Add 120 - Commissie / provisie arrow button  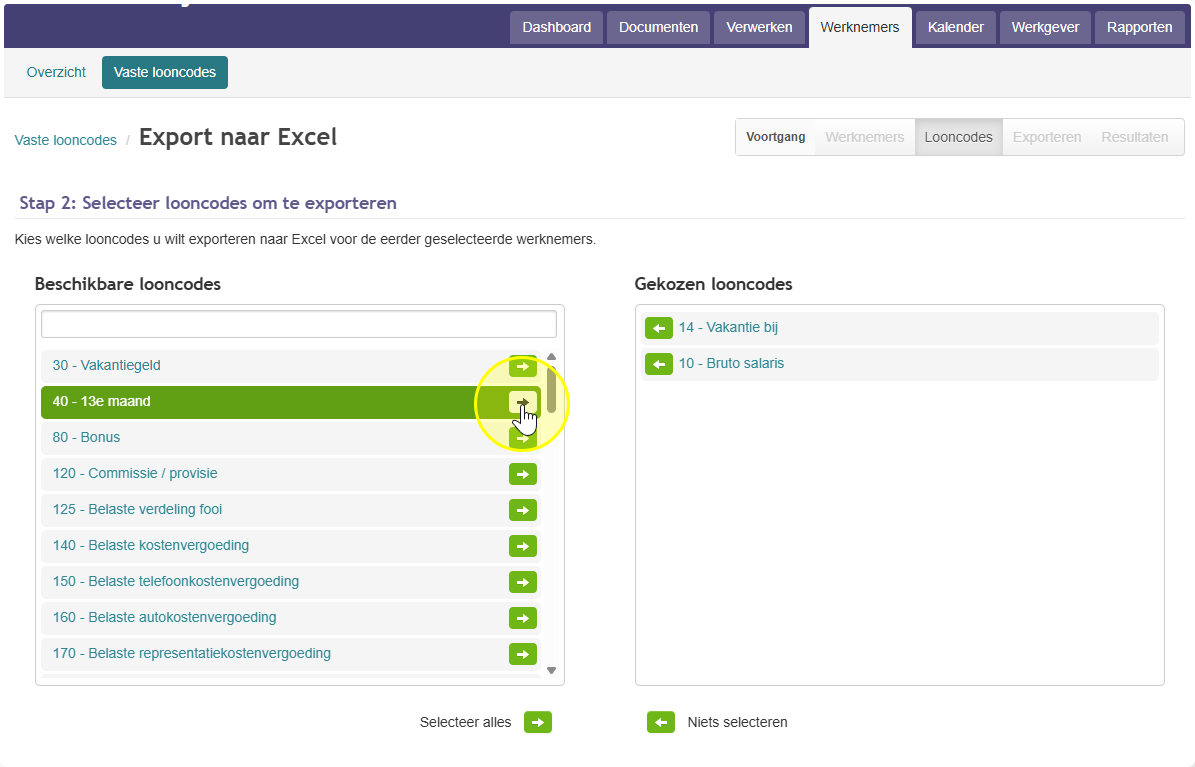523,474
